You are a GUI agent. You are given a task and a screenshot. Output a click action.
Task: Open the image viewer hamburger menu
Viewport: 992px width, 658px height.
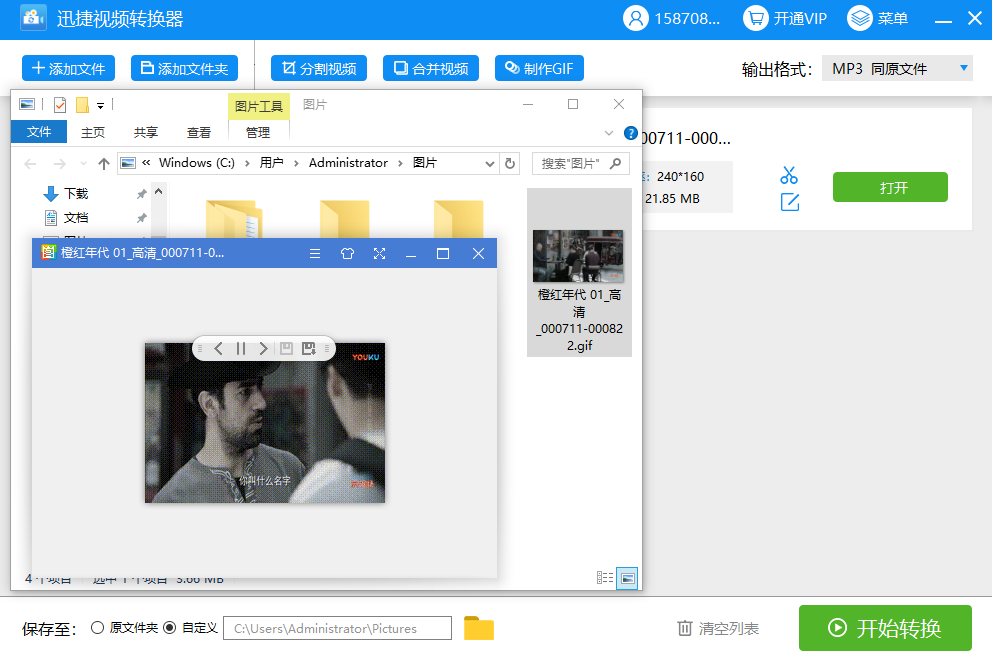click(x=315, y=254)
